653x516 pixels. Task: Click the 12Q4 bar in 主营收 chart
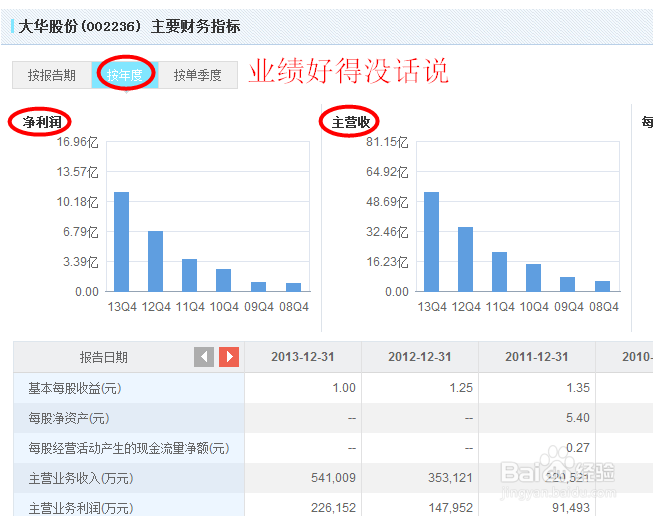465,259
